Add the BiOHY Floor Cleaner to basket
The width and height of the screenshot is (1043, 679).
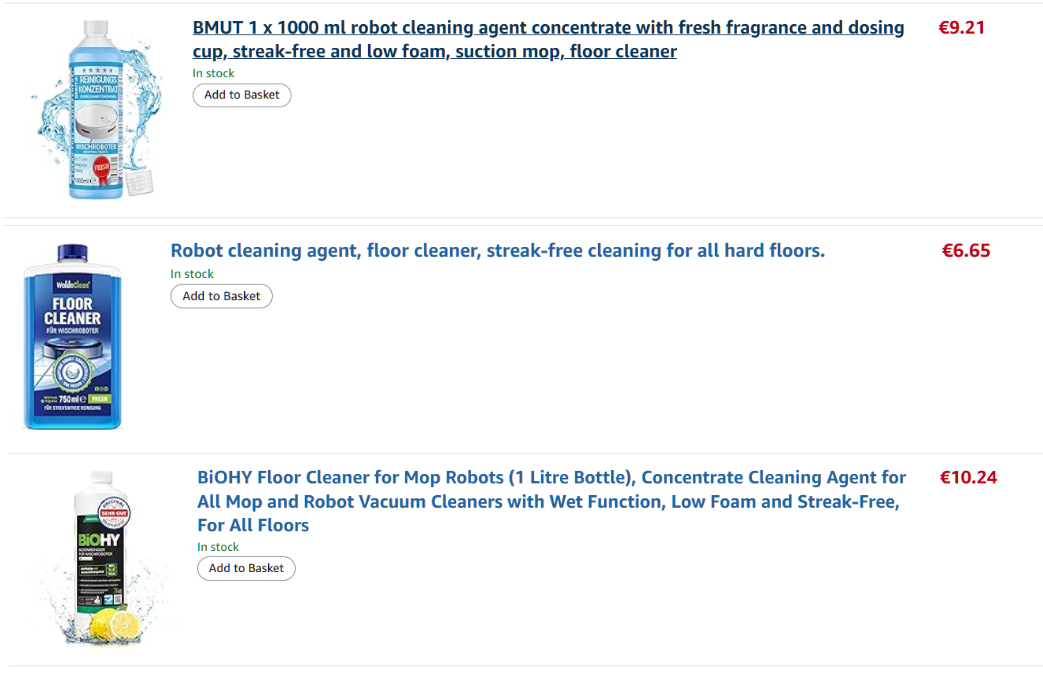pos(246,568)
